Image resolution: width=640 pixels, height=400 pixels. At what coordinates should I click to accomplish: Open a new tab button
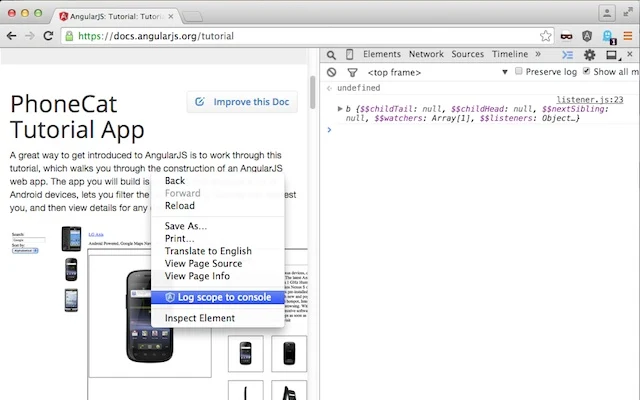click(192, 16)
